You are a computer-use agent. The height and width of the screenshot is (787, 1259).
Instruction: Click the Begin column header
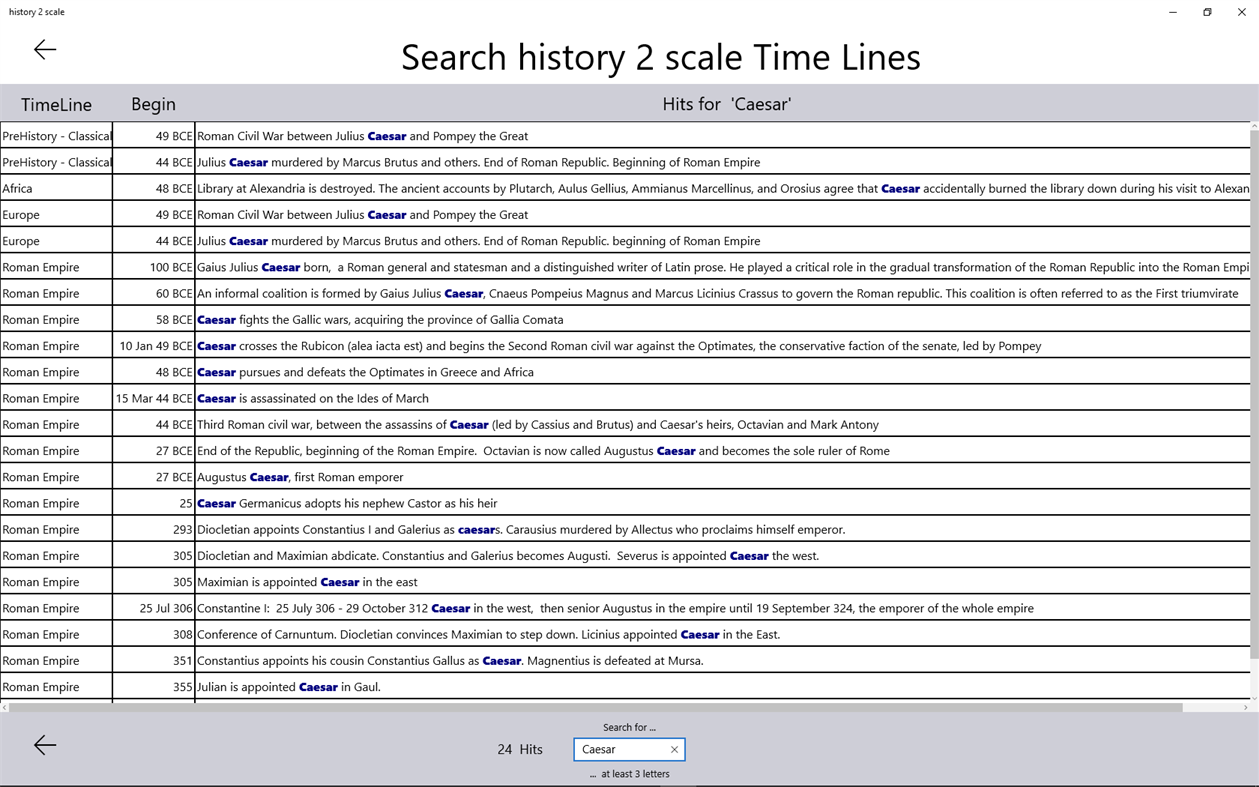pyautogui.click(x=154, y=104)
